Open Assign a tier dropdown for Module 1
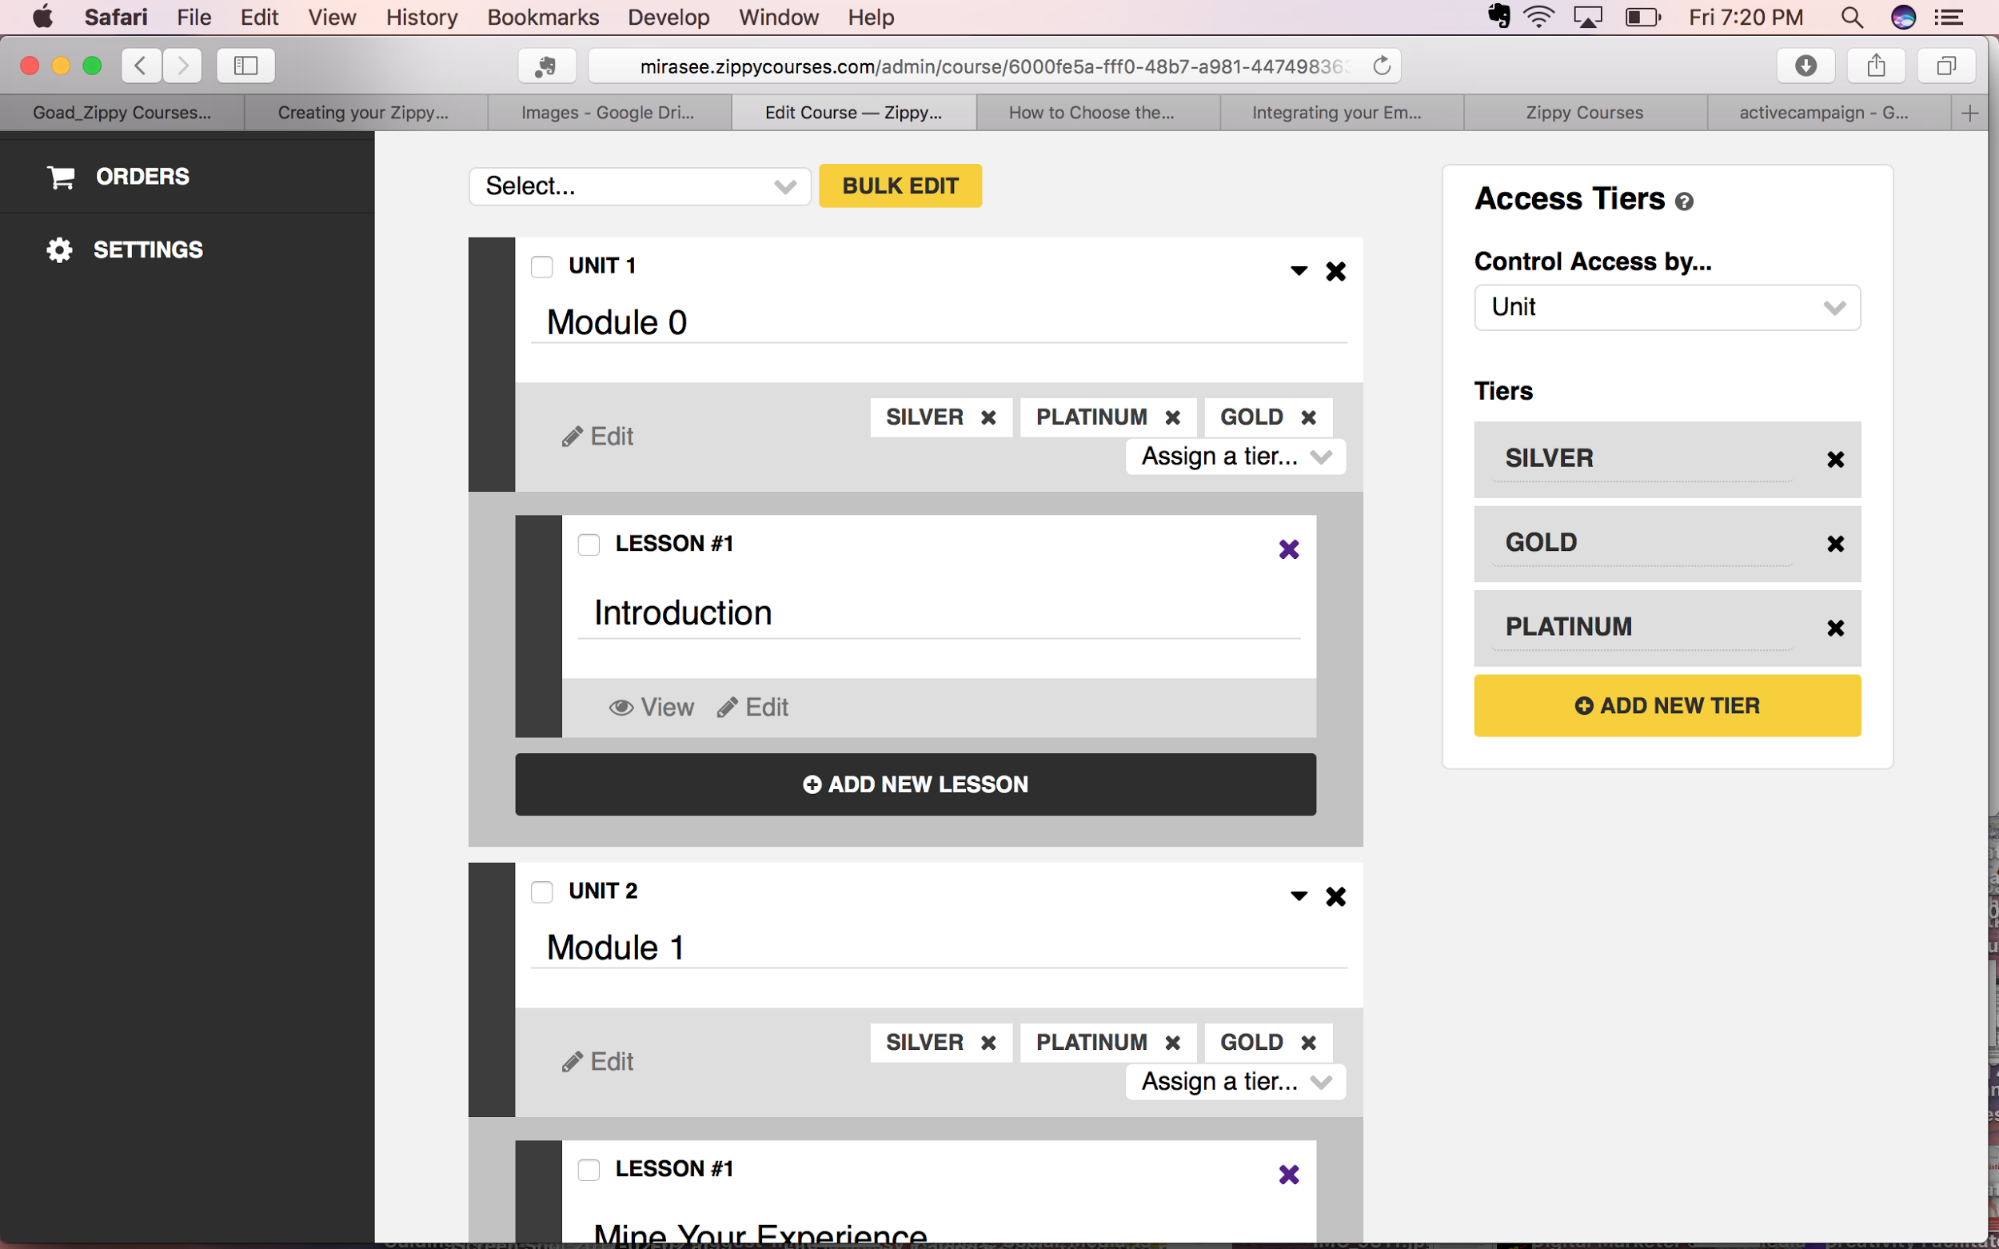The image size is (1999, 1249). tap(1235, 1082)
